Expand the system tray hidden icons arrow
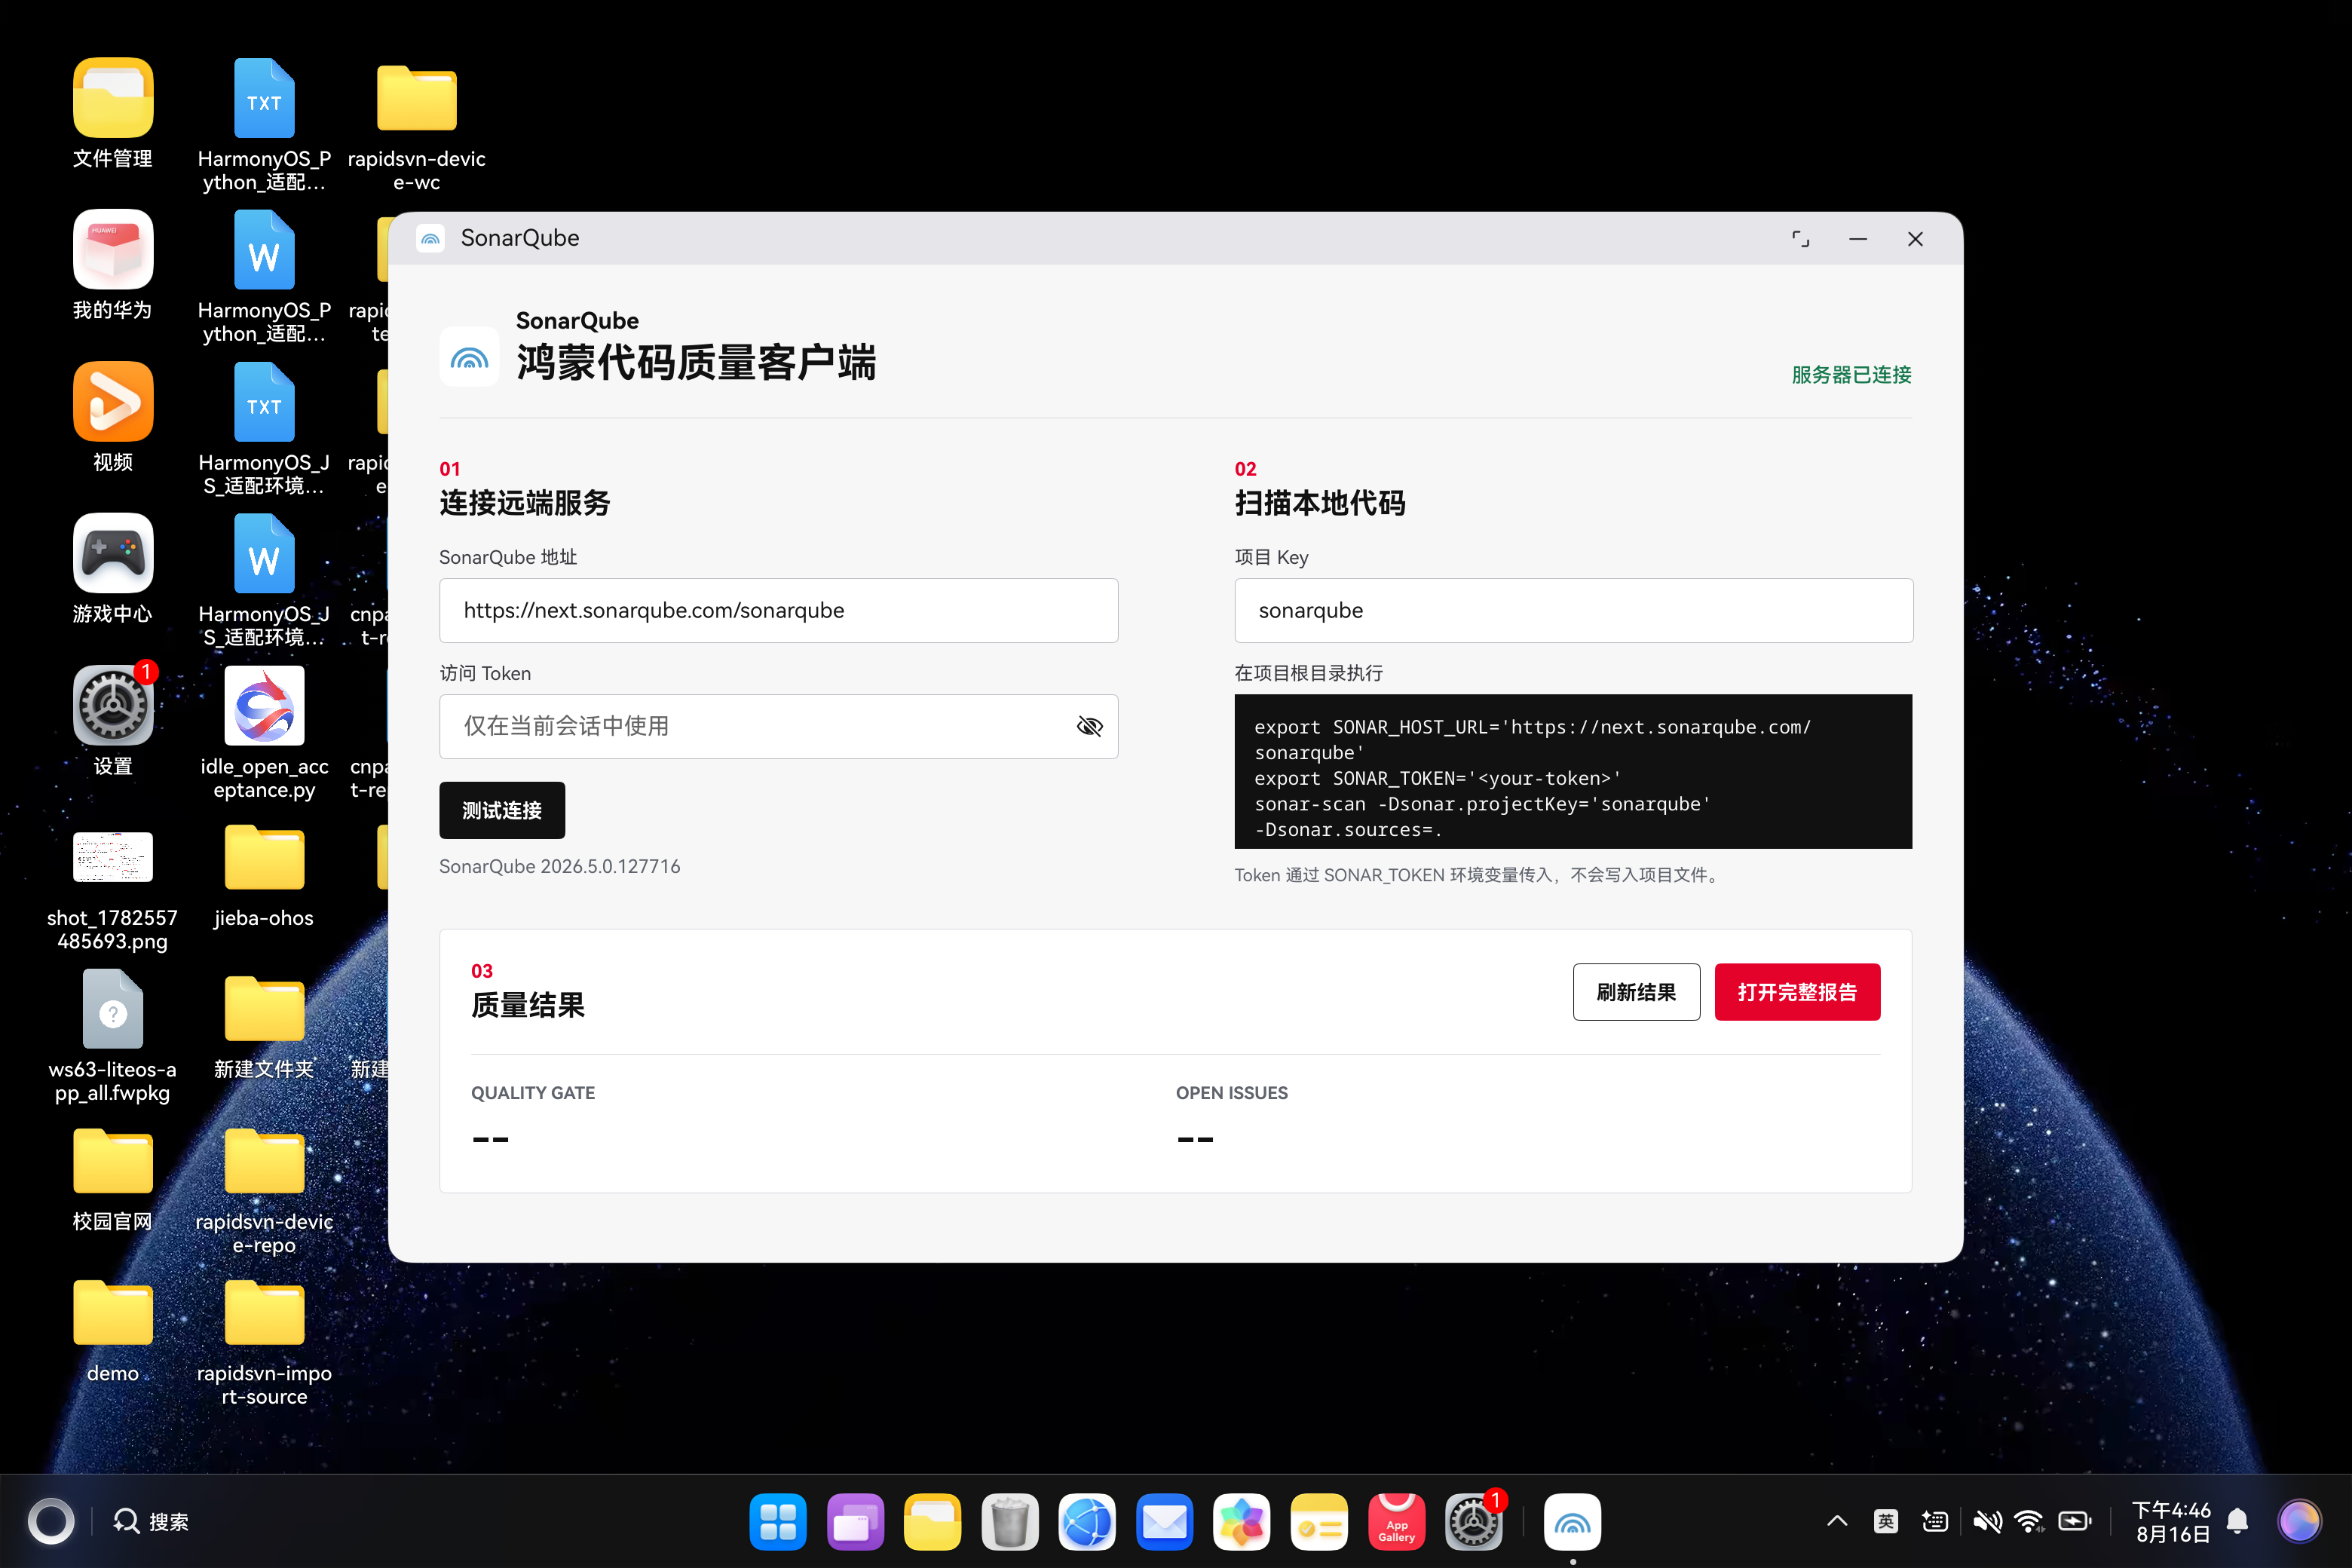This screenshot has height=1568, width=2352. click(1837, 1522)
